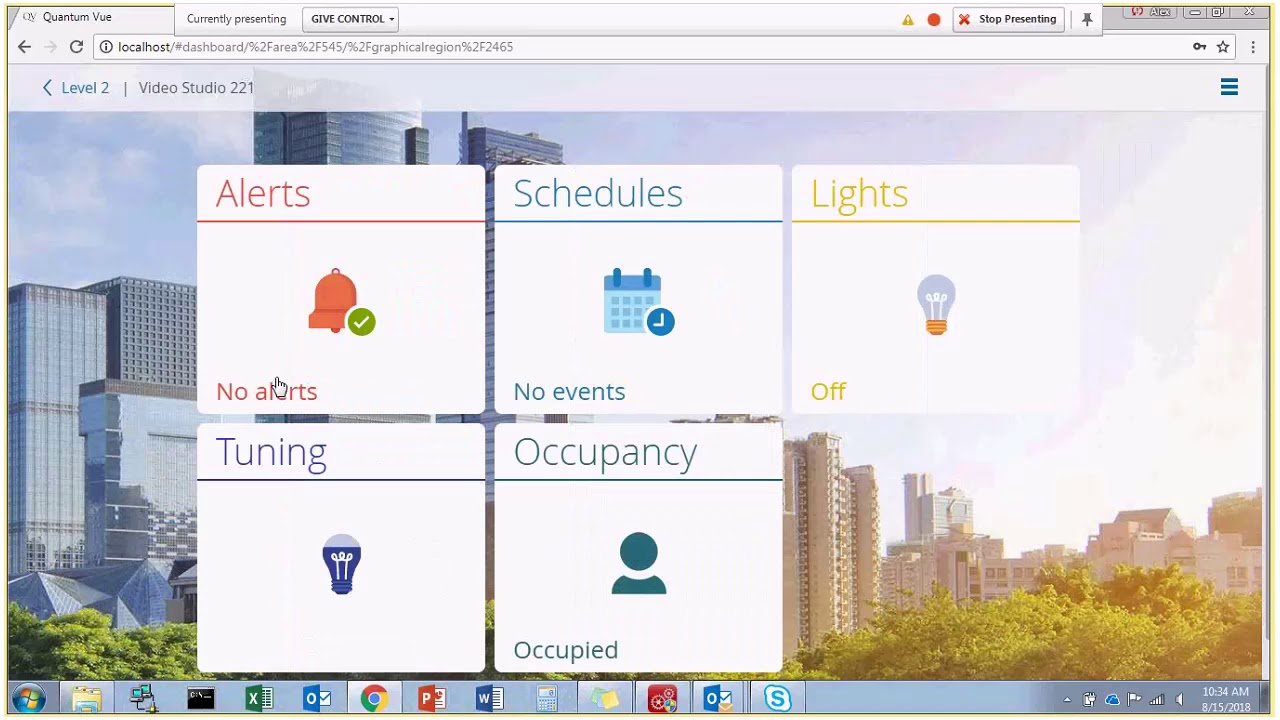This screenshot has height=720, width=1280.
Task: Open Chrome three-dot menu
Action: click(1253, 46)
